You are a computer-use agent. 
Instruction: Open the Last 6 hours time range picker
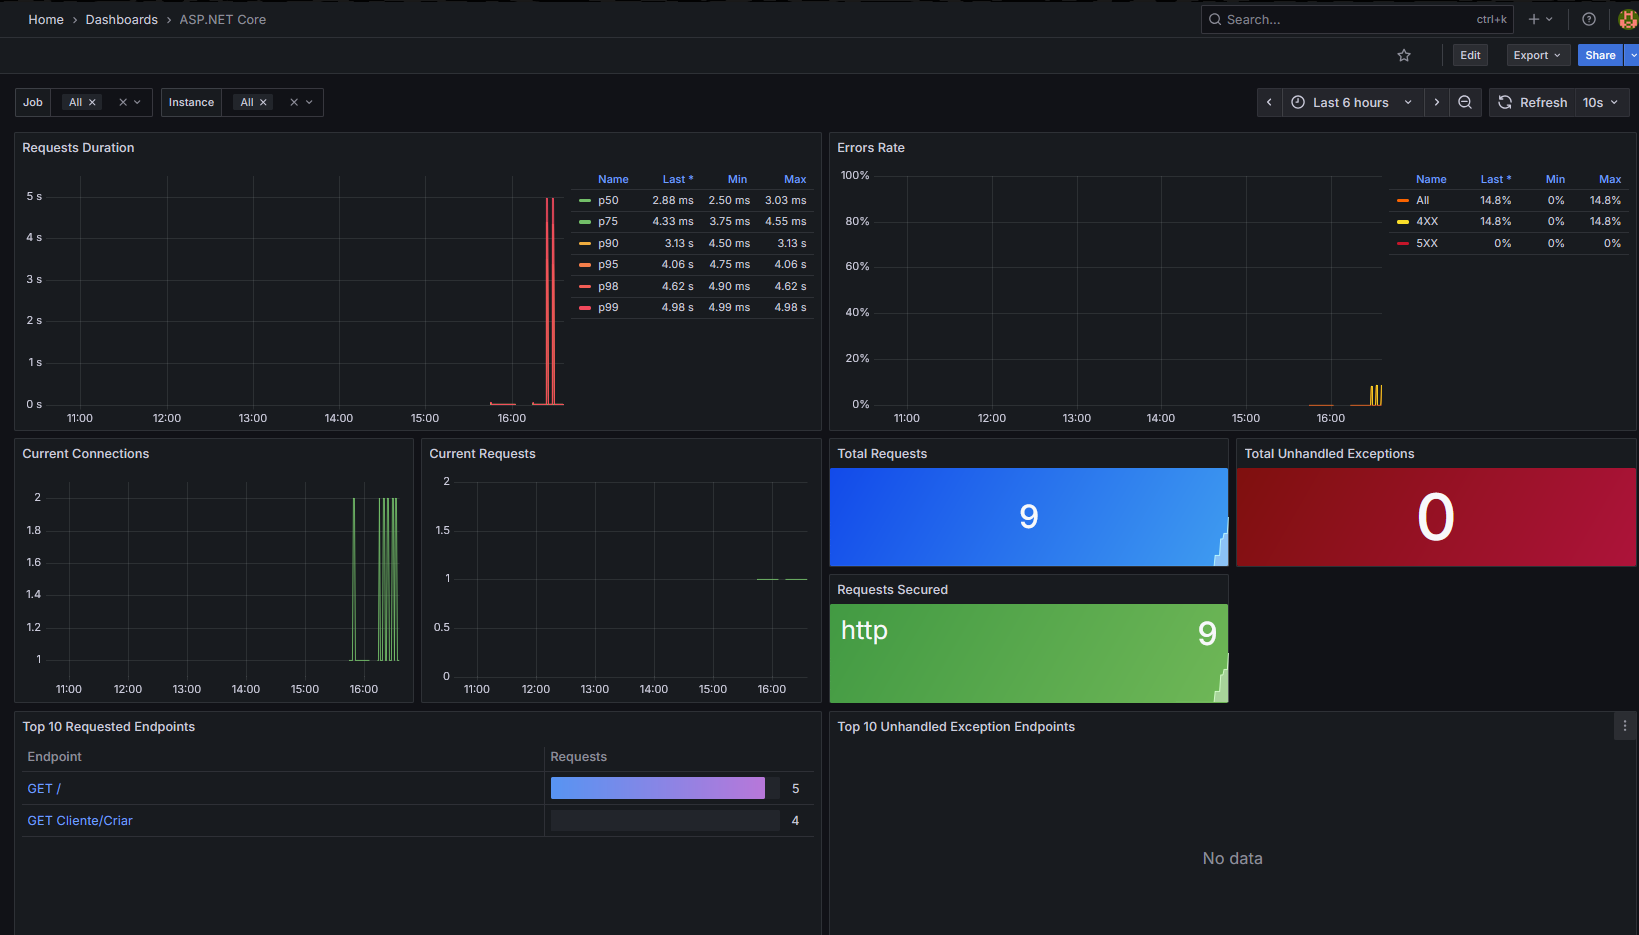tap(1349, 102)
